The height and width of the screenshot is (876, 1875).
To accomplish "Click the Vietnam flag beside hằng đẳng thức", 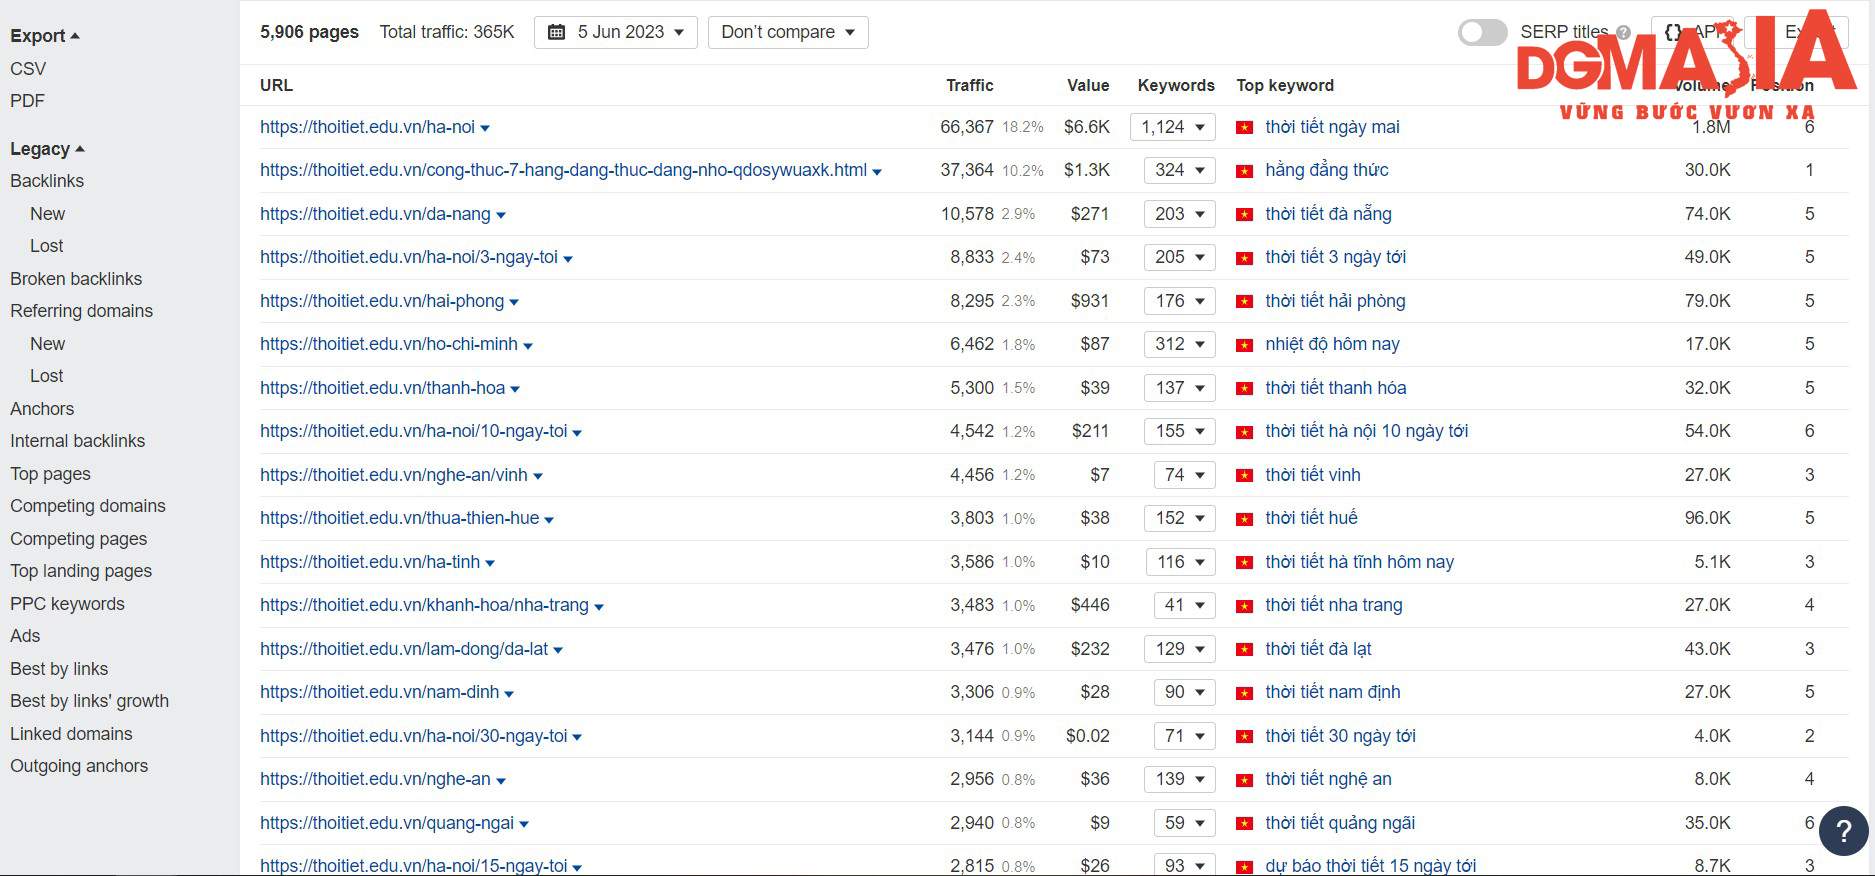I will [x=1244, y=171].
